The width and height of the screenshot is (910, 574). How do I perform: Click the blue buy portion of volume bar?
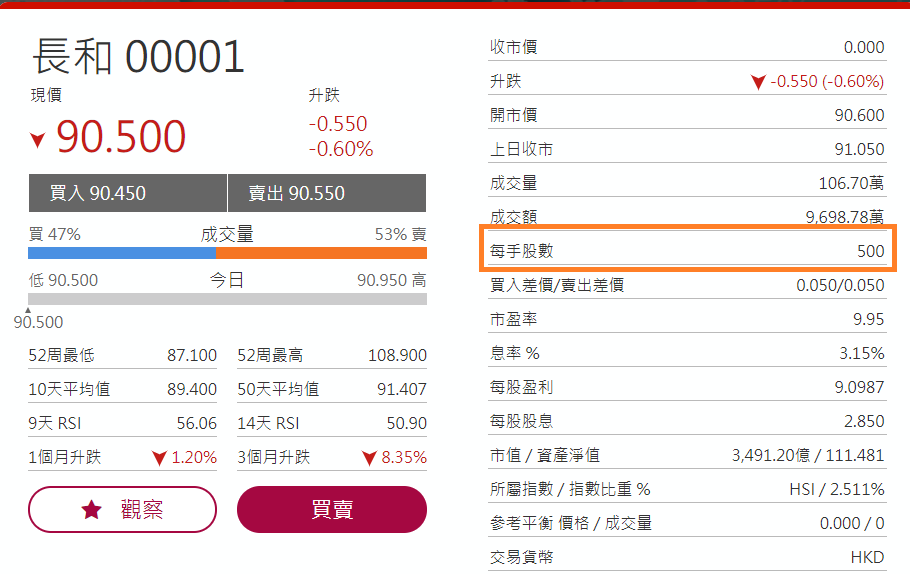[122, 253]
